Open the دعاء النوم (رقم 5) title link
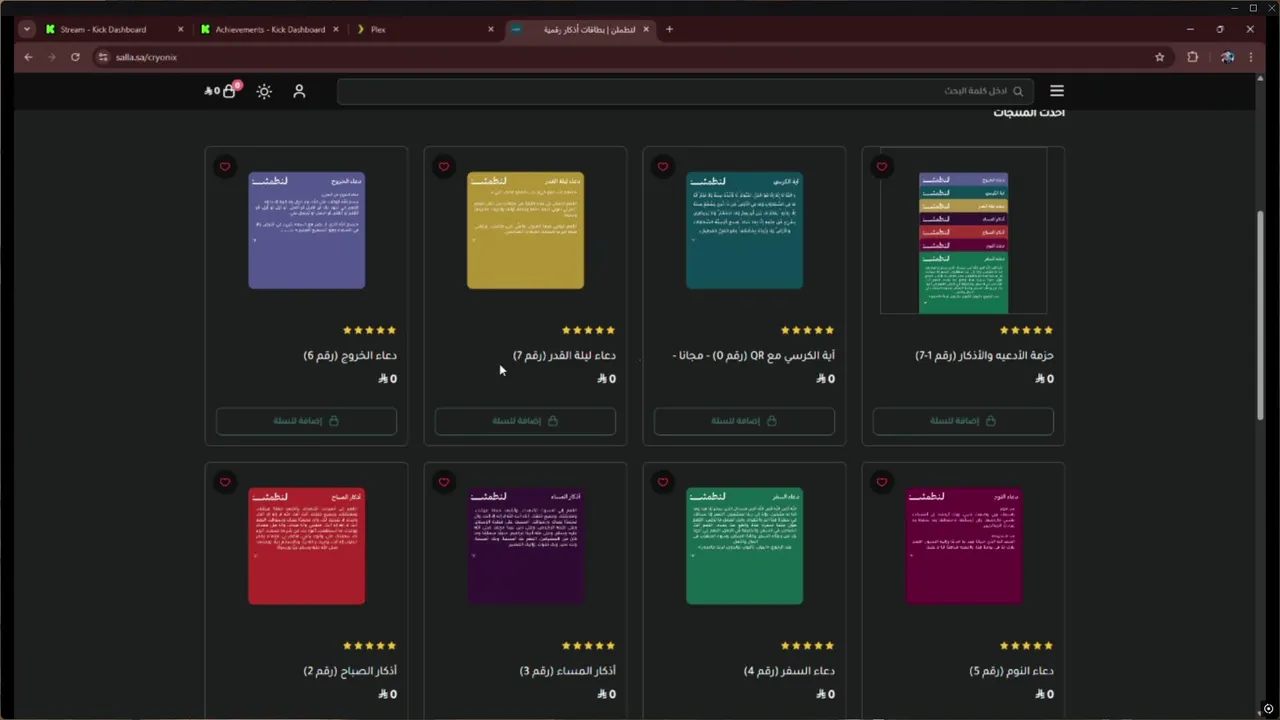Image resolution: width=1280 pixels, height=720 pixels. tap(1011, 671)
